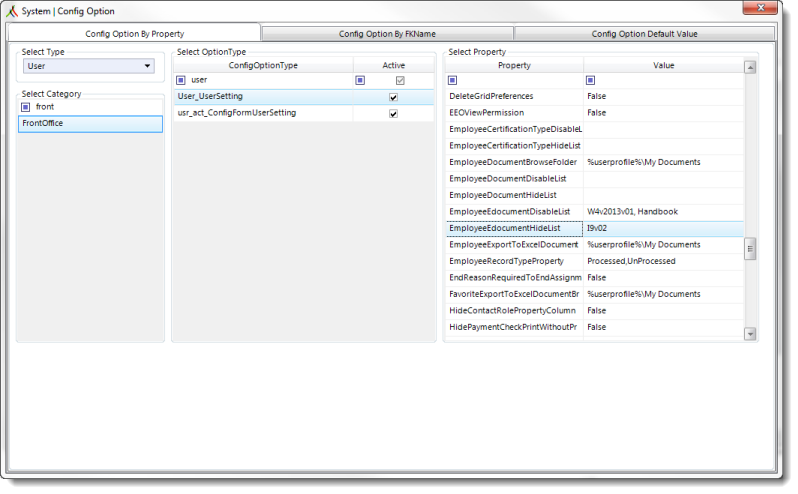The image size is (798, 494).
Task: Sort by the ConfigOptionType column header
Action: (x=263, y=65)
